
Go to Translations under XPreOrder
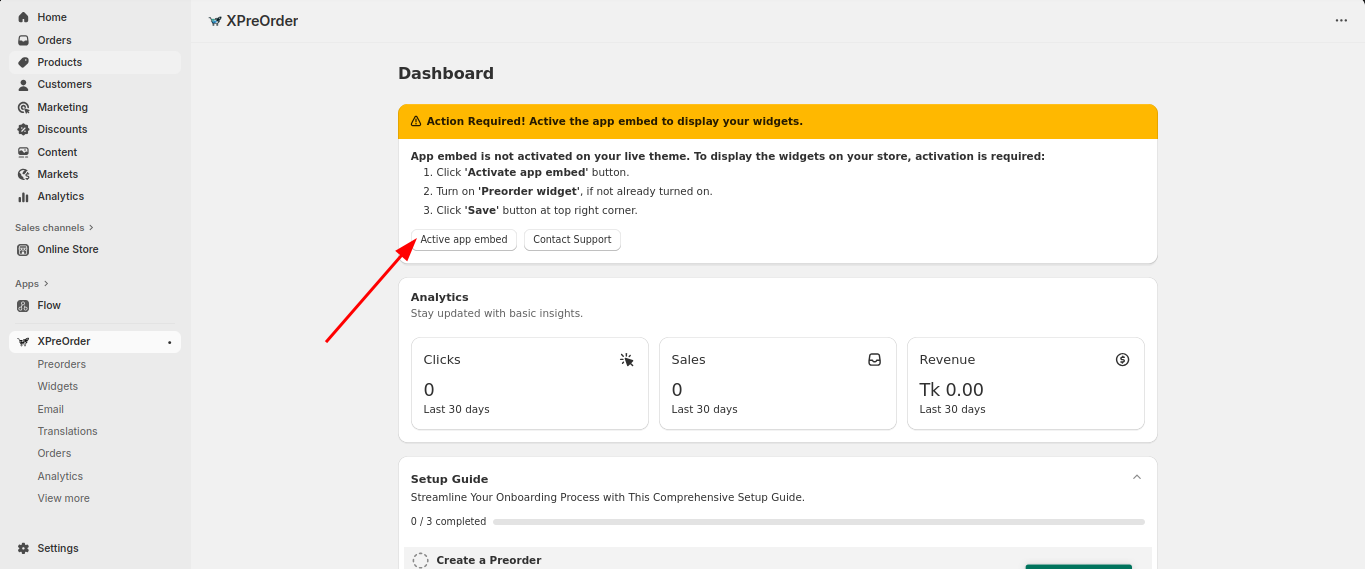pyautogui.click(x=67, y=431)
